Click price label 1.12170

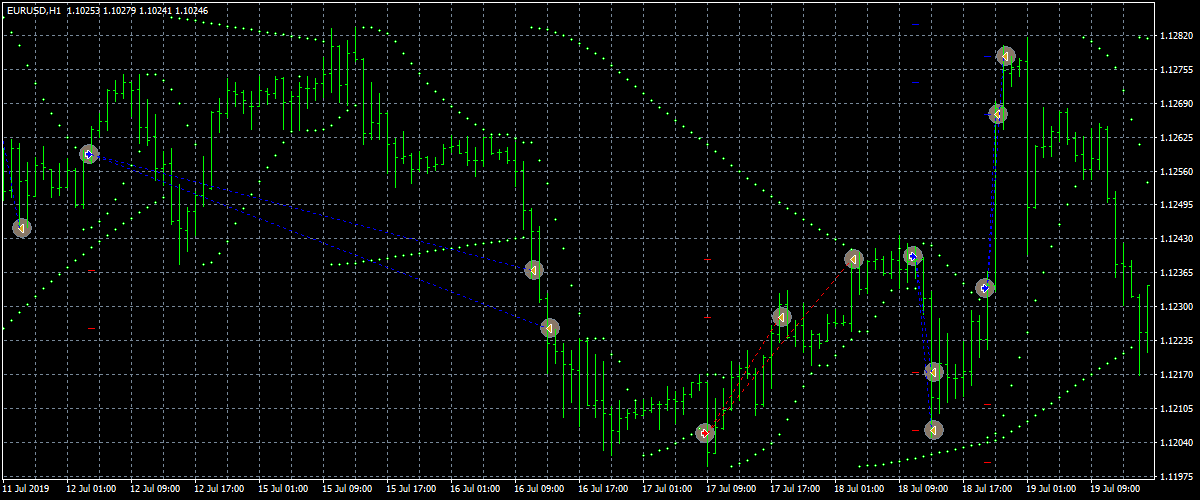tap(1176, 375)
